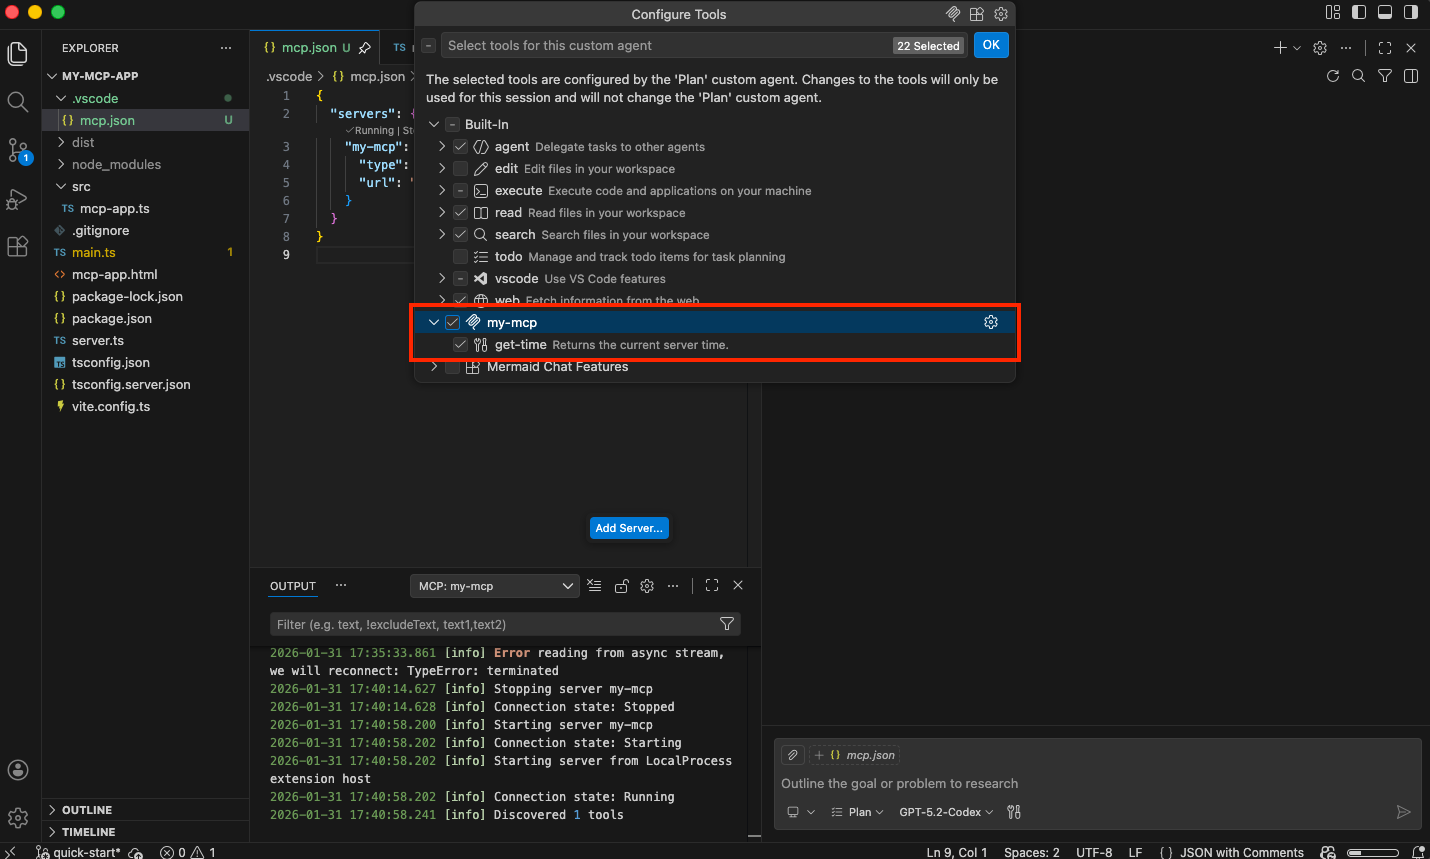Open the Search view in the activity bar

pos(18,102)
